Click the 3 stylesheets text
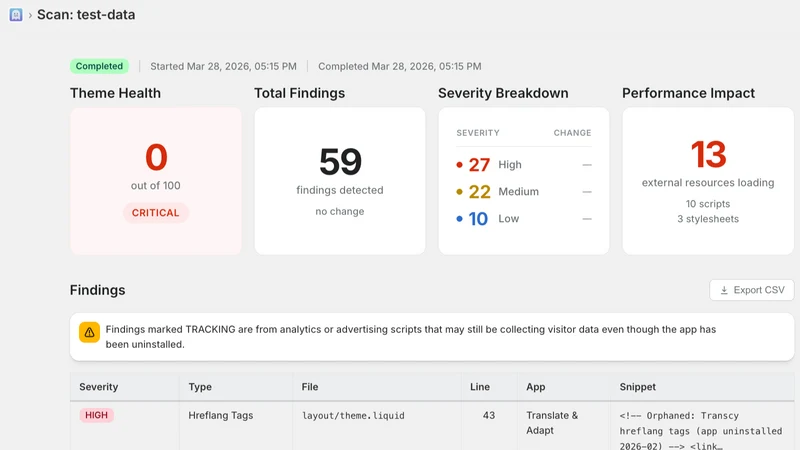Viewport: 800px width, 450px height. pos(708,219)
